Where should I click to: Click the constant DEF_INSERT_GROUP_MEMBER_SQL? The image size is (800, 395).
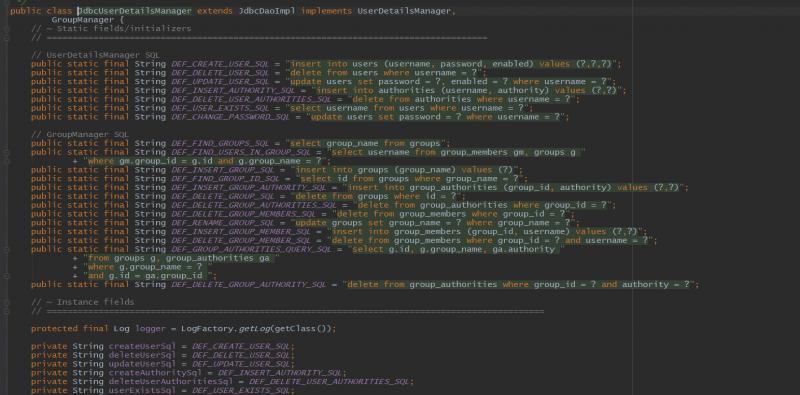click(241, 232)
